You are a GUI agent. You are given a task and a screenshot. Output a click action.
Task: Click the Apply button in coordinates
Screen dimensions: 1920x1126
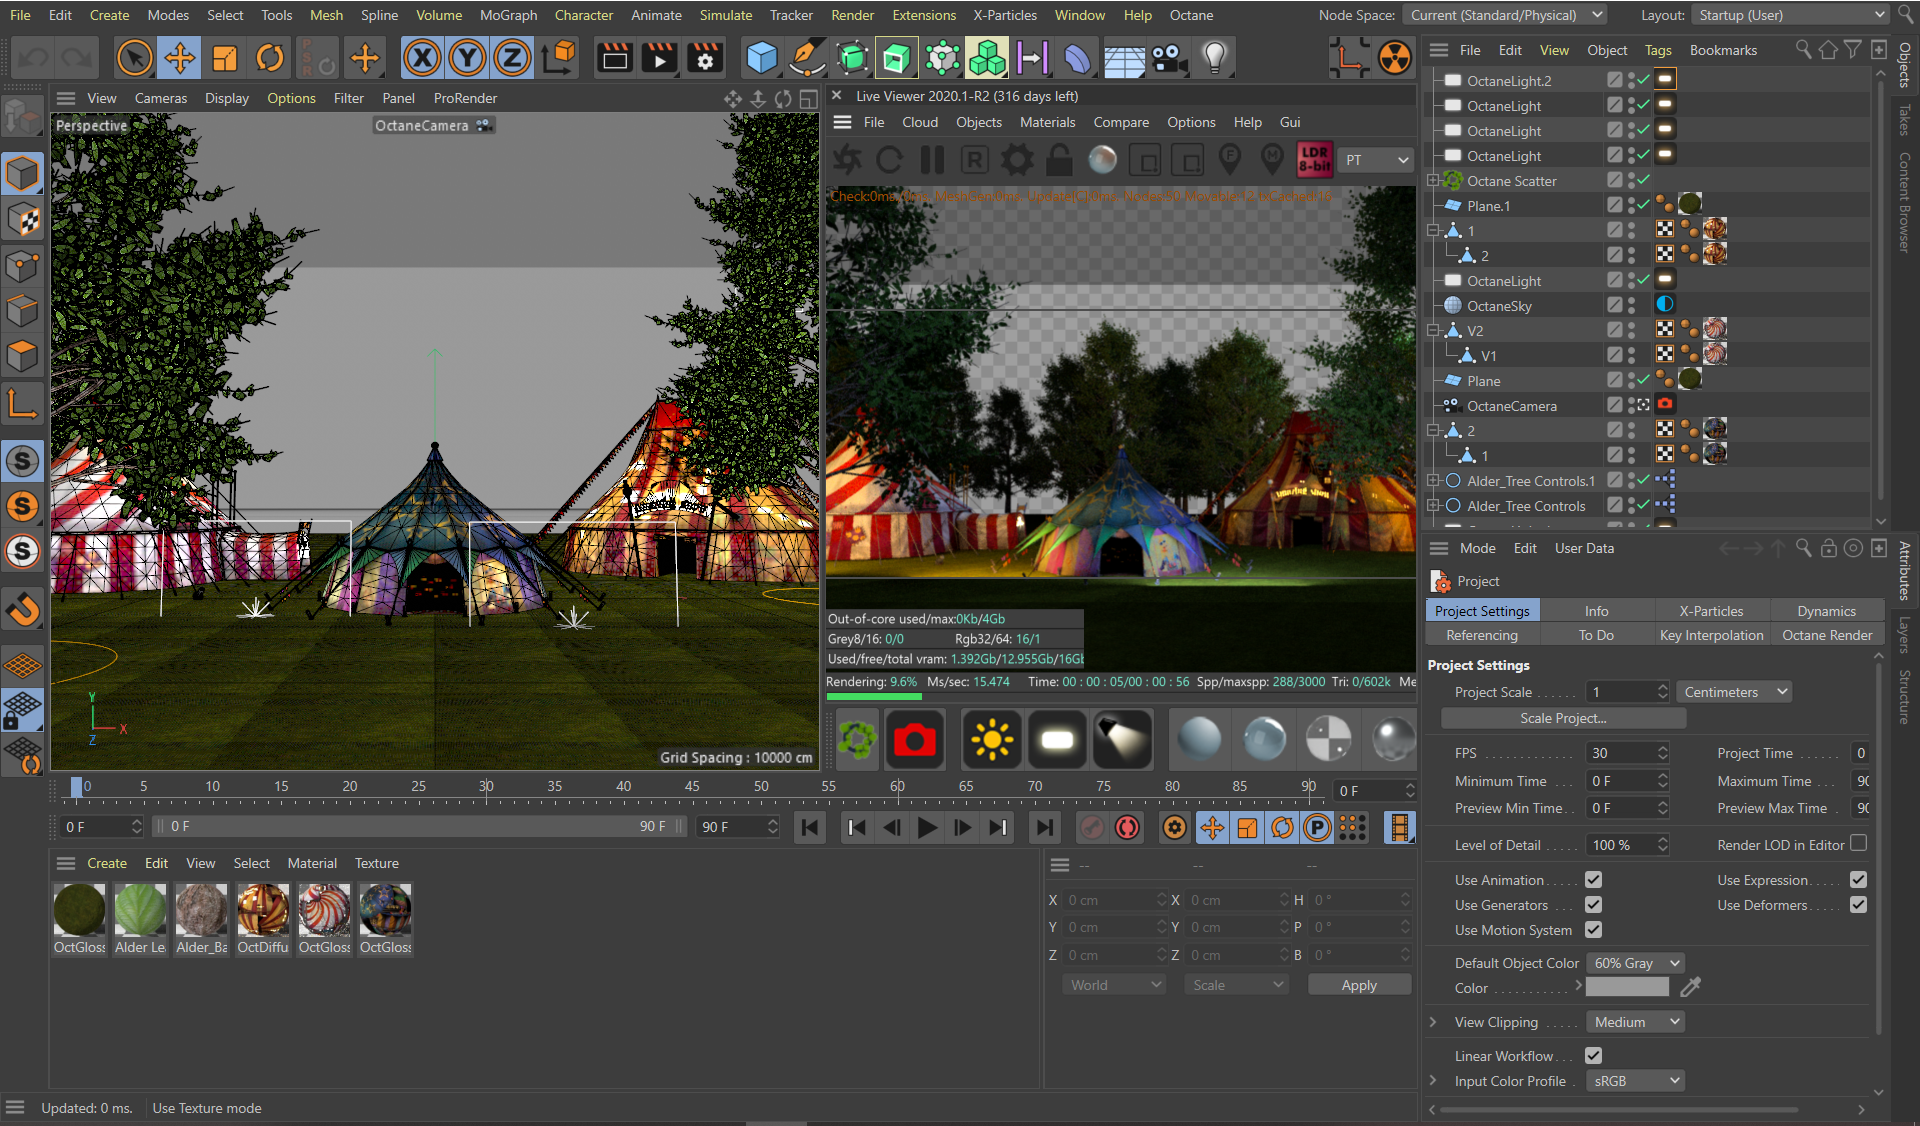coord(1358,985)
